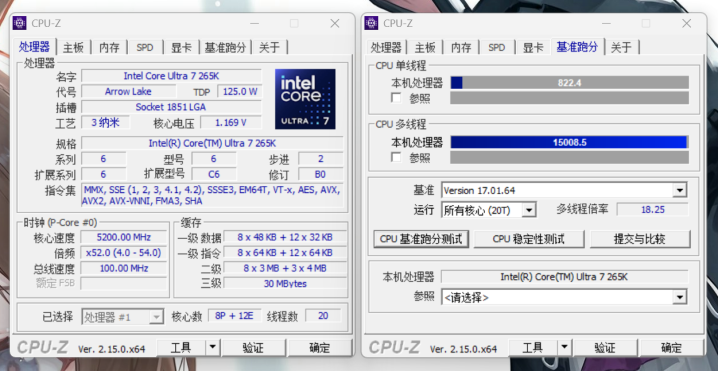
Task: Click 验证 button in right window
Action: (605, 348)
